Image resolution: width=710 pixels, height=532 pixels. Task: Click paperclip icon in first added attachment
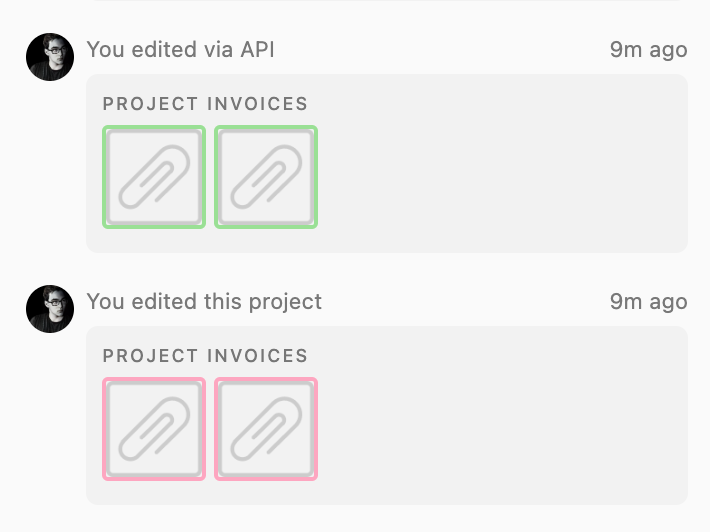click(154, 177)
